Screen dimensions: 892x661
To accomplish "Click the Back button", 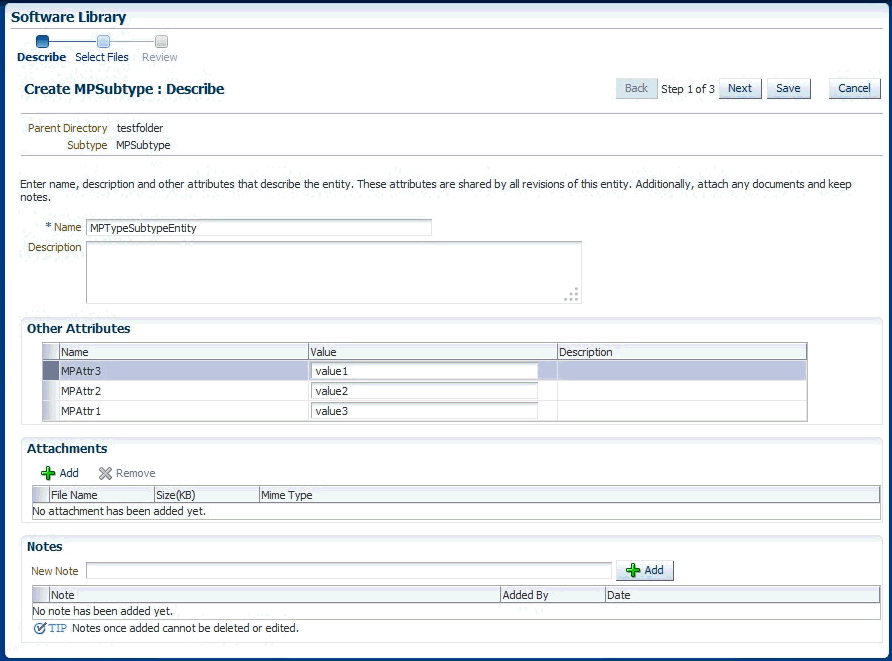I will point(637,89).
